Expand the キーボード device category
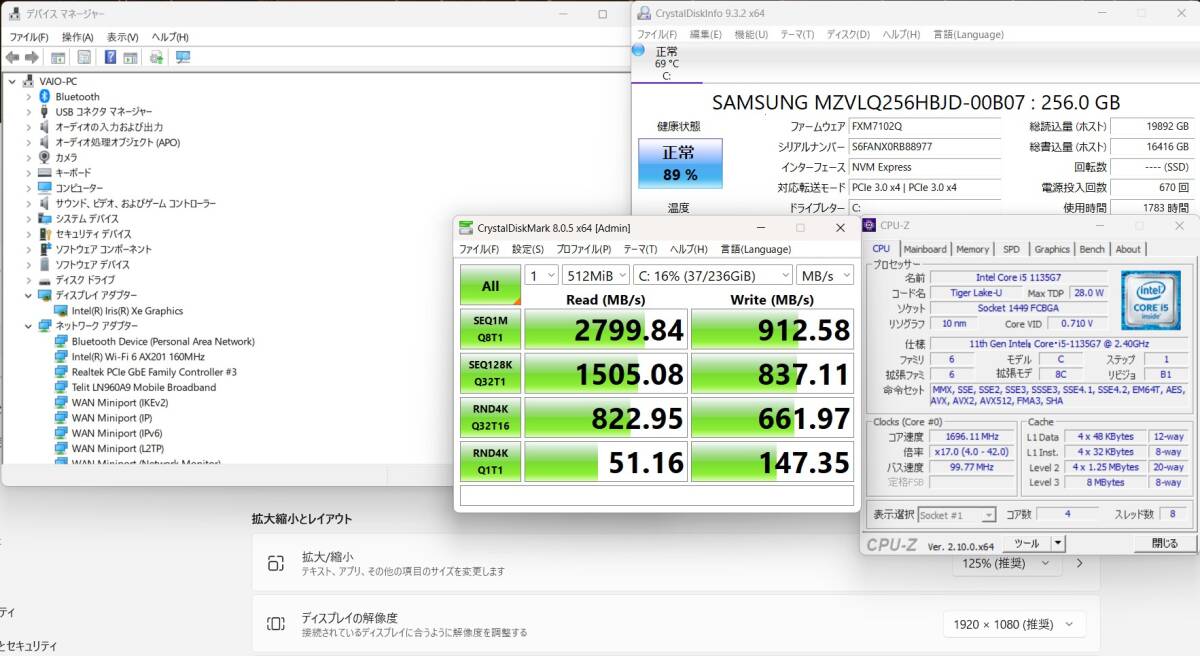This screenshot has height=656, width=1200. [28, 173]
